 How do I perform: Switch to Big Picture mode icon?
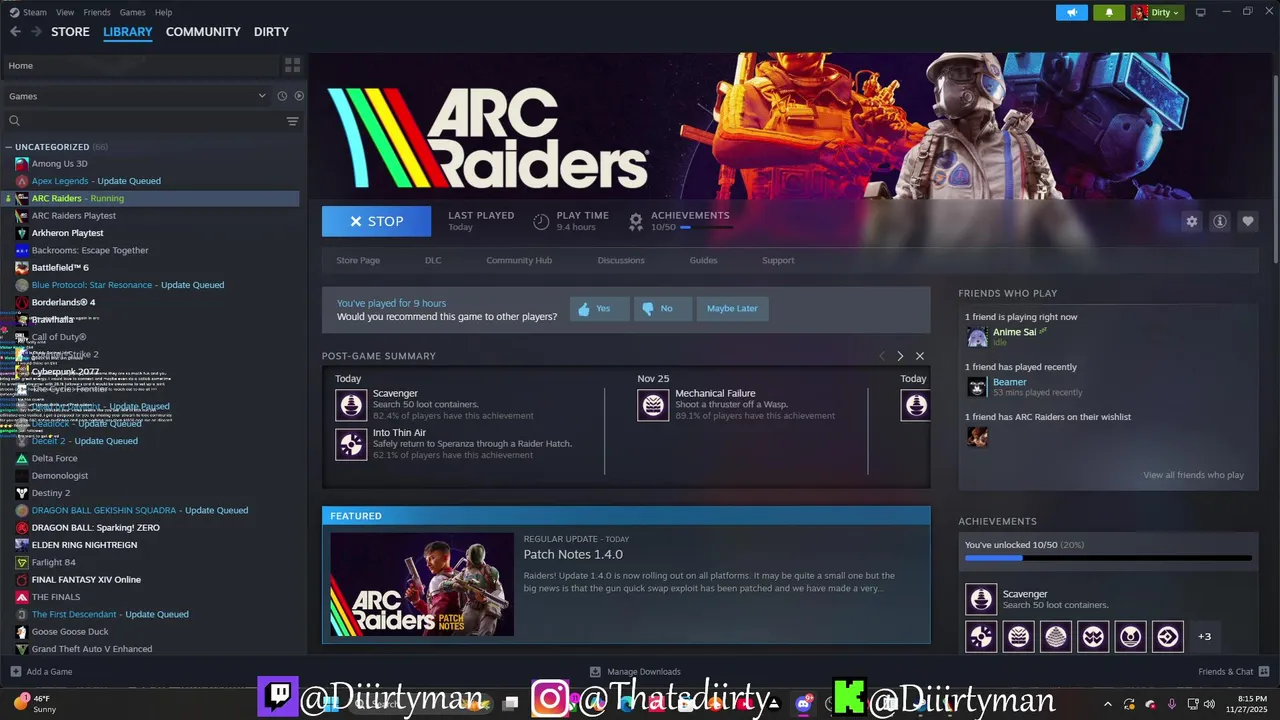[1201, 12]
